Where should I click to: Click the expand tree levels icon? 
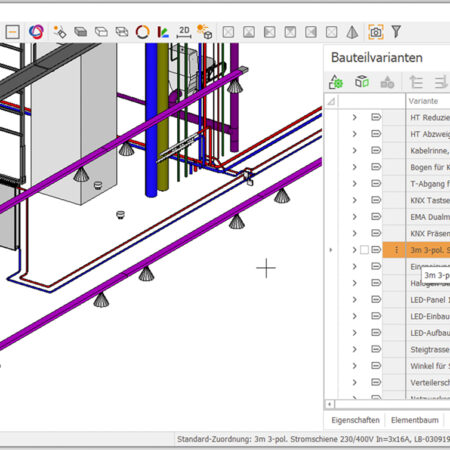416,82
